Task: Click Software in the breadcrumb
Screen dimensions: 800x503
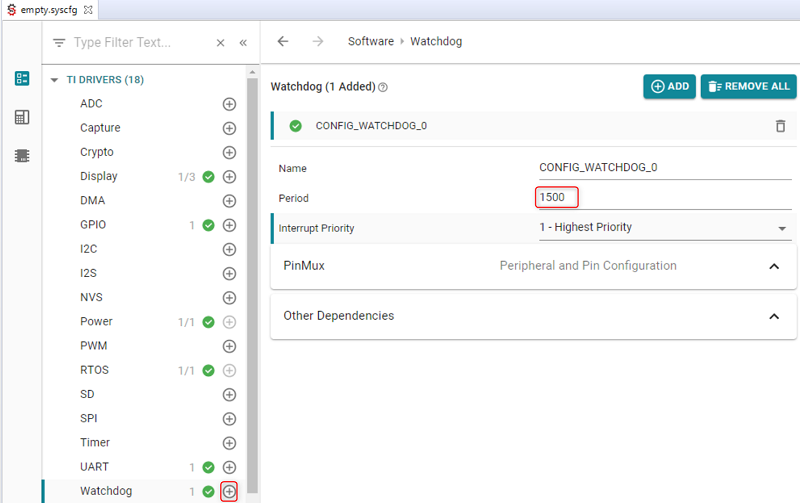Action: tap(370, 42)
